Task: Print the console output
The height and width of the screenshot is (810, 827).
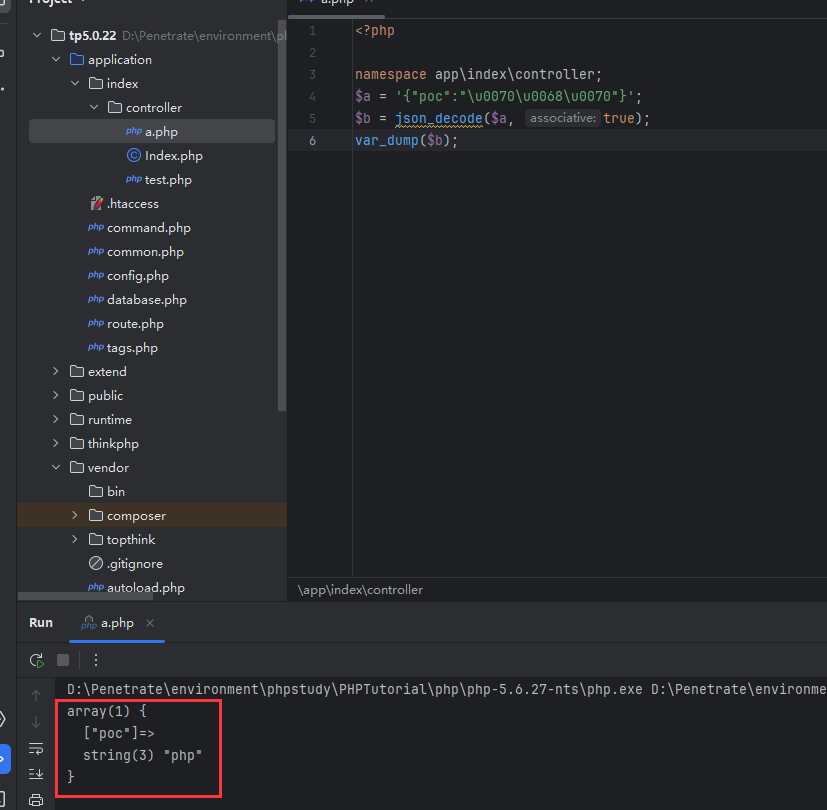Action: click(x=36, y=800)
